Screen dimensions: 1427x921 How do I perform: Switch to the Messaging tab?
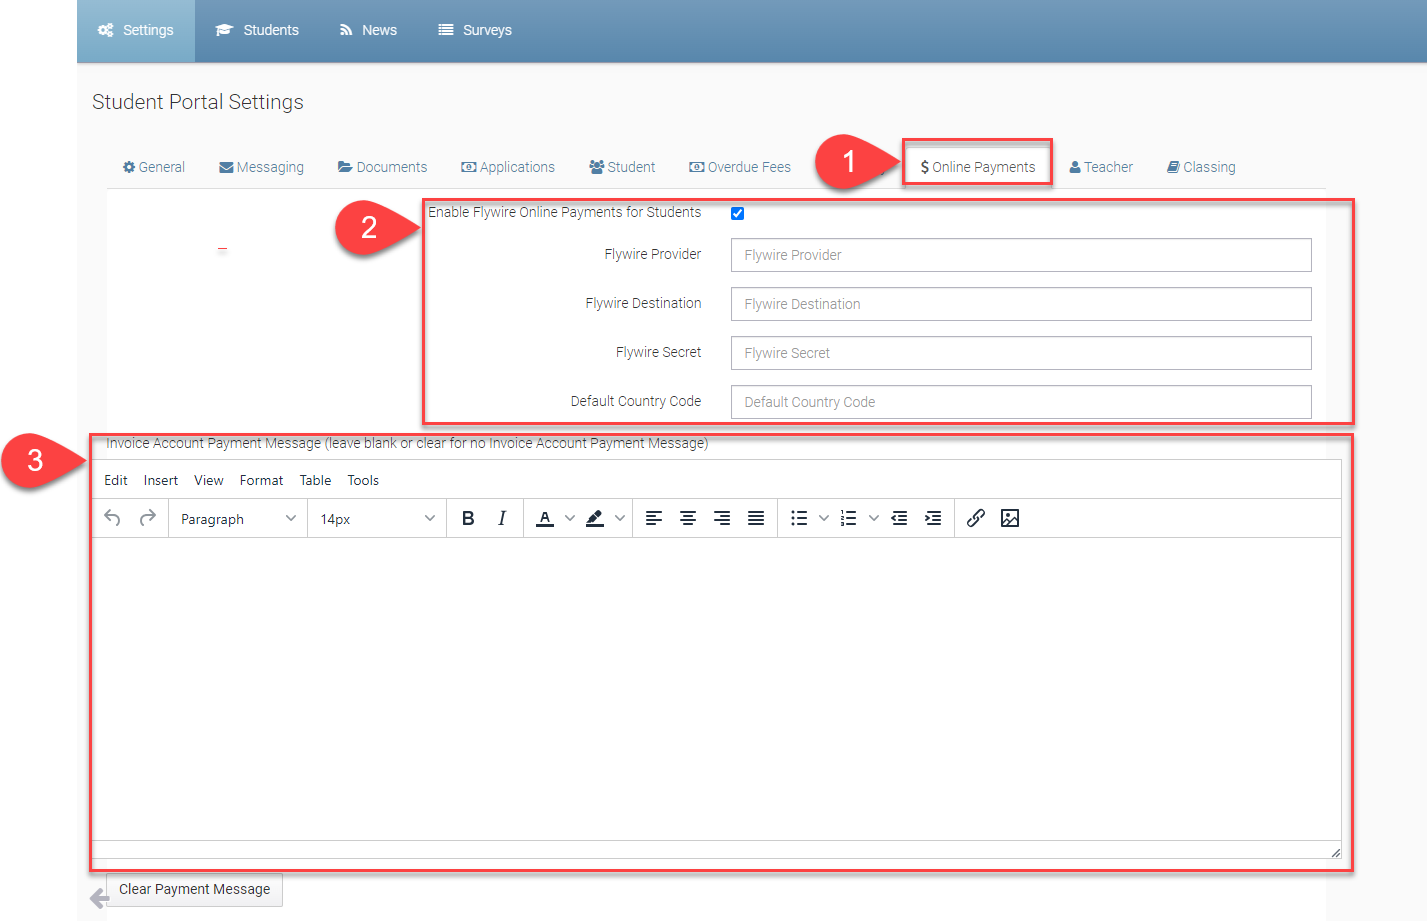[x=262, y=167]
